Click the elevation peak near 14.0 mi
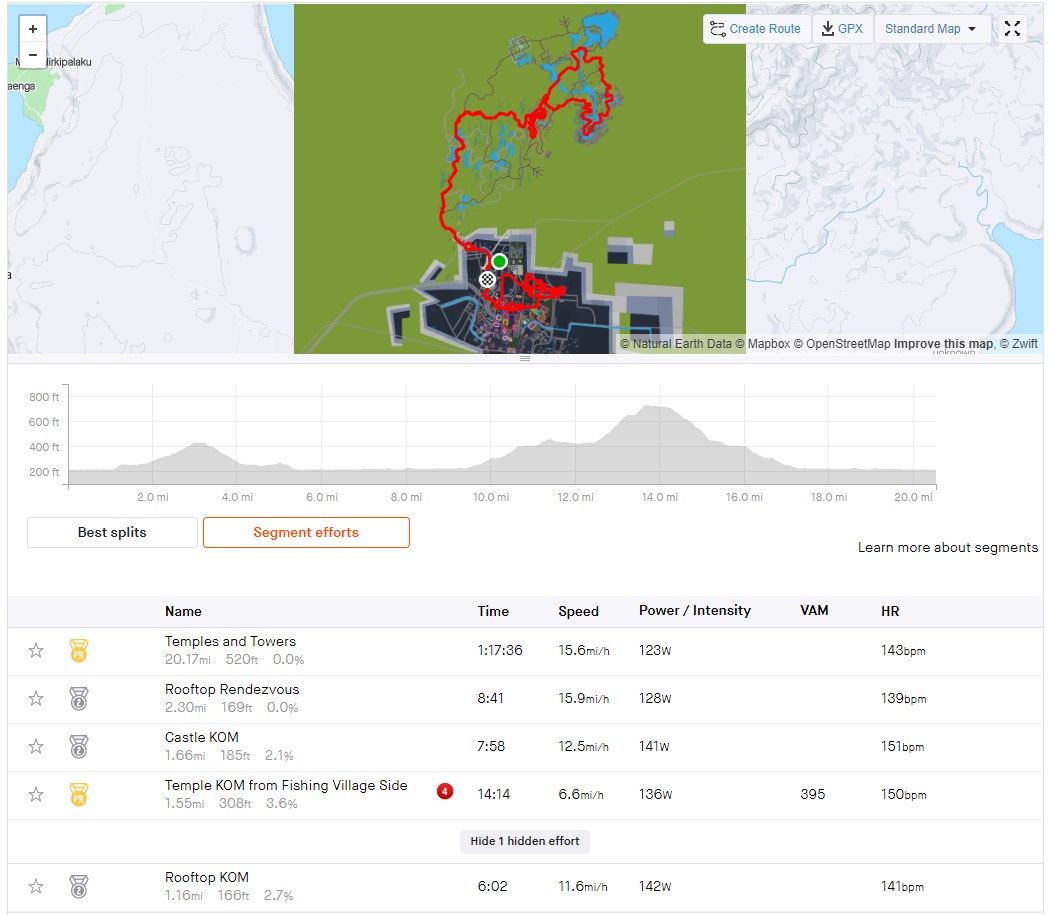Screen dimensions: 1049x915 point(649,407)
